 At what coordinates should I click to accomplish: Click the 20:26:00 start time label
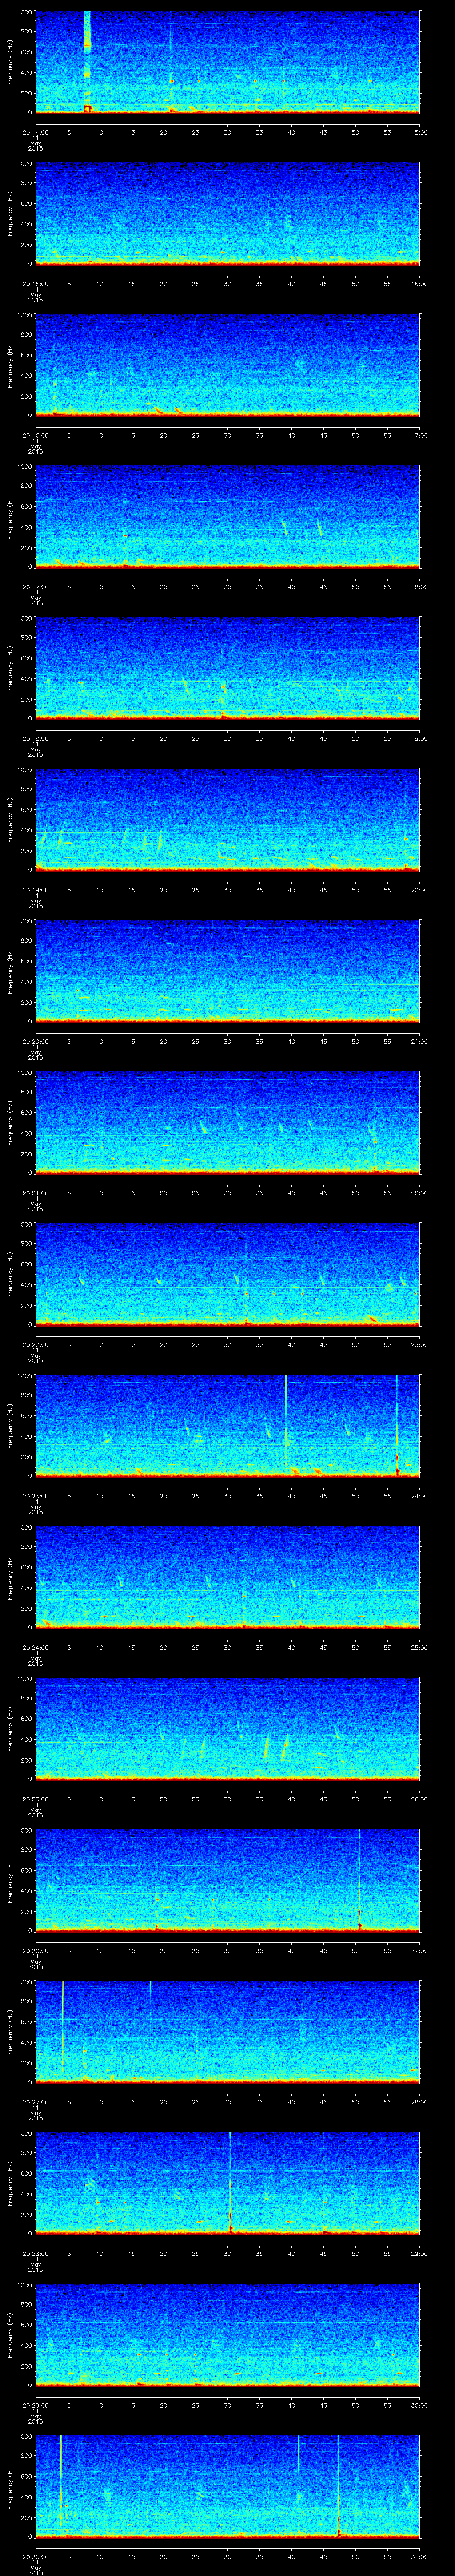[x=35, y=1950]
